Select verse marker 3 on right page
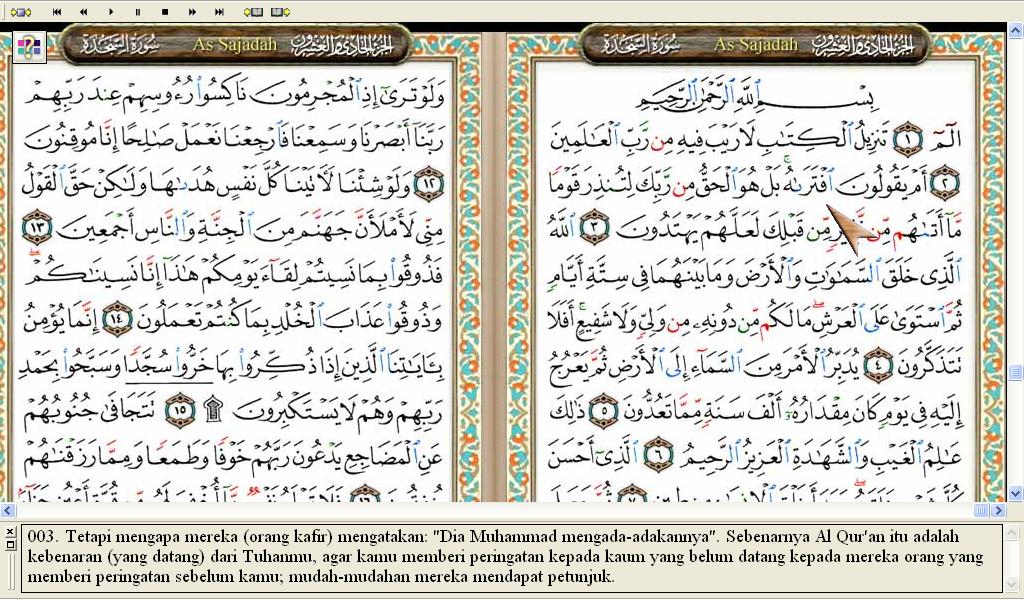The width and height of the screenshot is (1024, 600). pyautogui.click(x=594, y=227)
